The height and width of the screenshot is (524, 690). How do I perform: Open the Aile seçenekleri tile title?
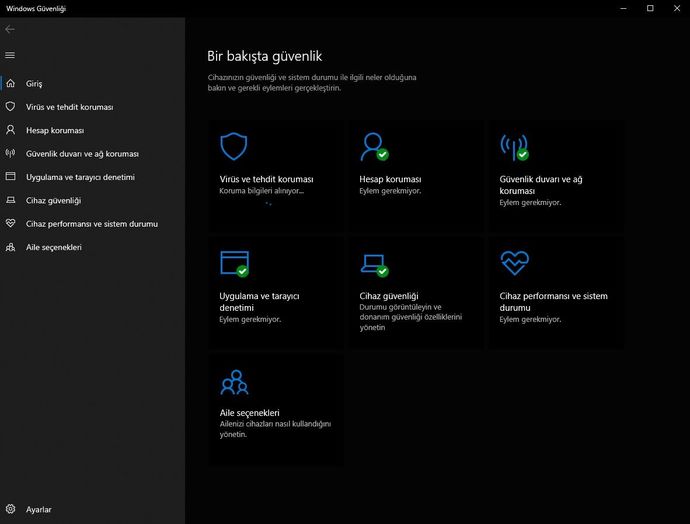coord(249,413)
